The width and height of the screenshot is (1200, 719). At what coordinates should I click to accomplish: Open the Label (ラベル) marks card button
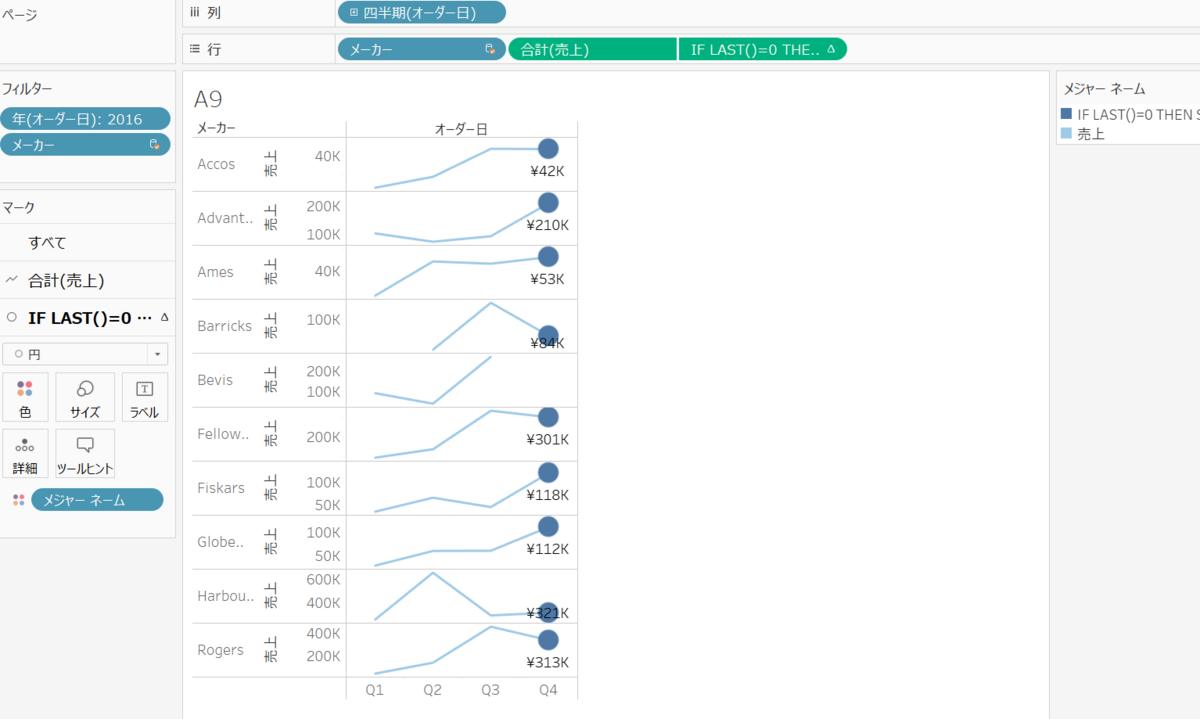pos(144,397)
